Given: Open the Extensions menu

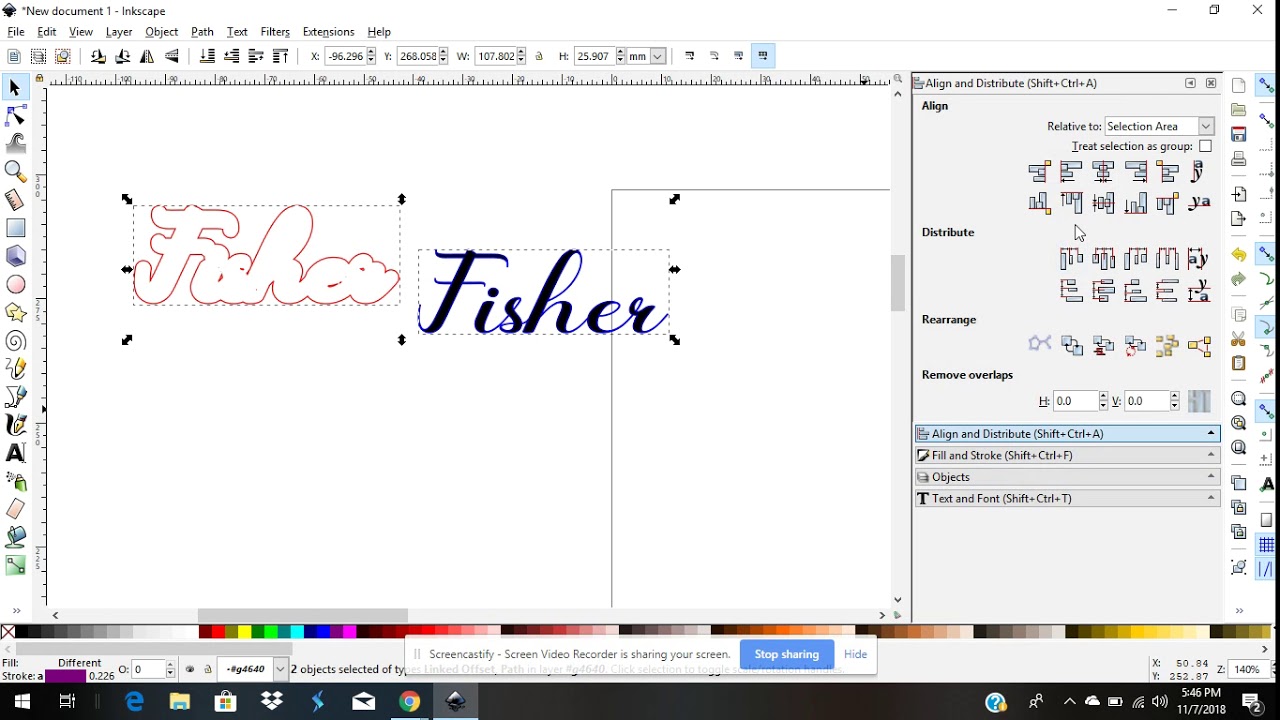Looking at the screenshot, I should tap(328, 32).
